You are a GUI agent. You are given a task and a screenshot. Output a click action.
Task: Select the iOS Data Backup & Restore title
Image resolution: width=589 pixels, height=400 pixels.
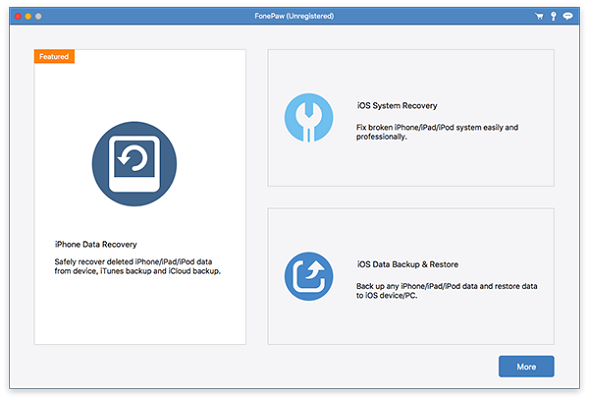(x=408, y=264)
